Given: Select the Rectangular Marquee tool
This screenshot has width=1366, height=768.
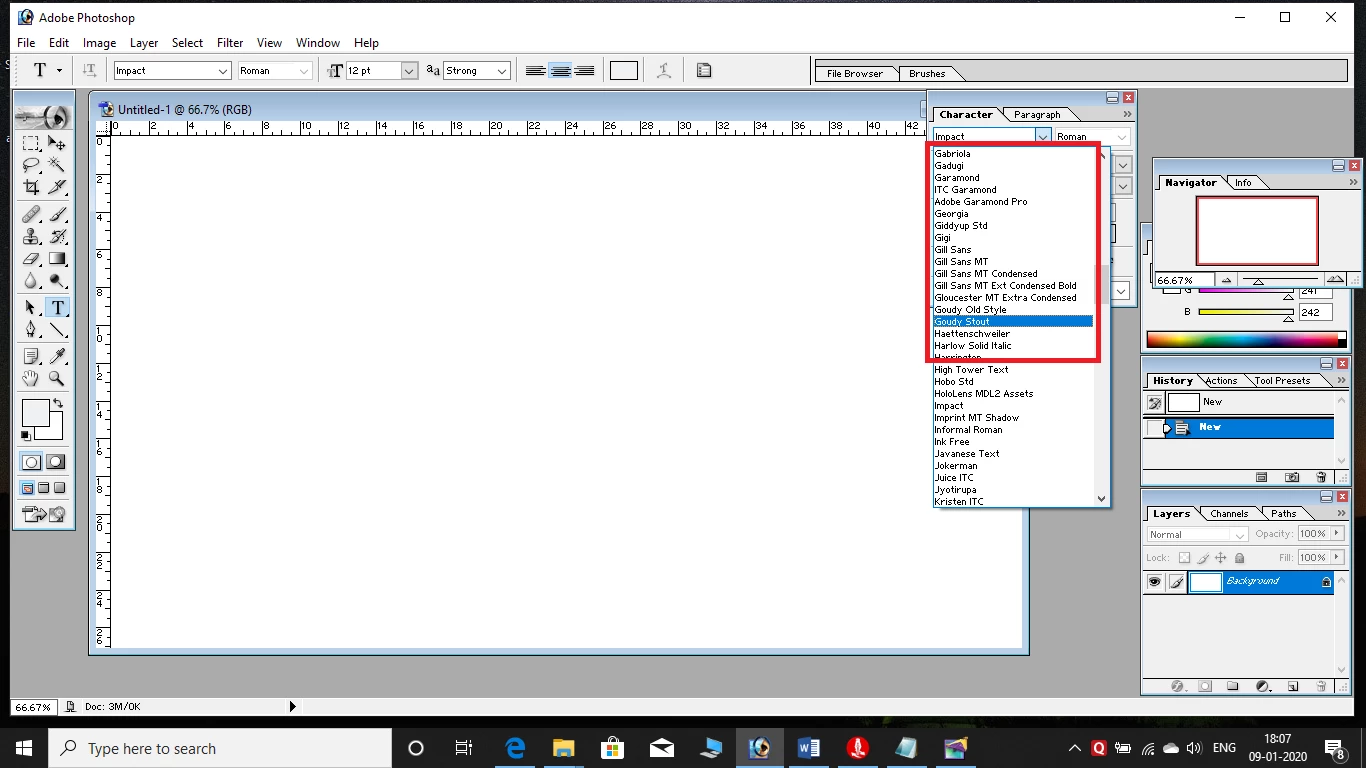Looking at the screenshot, I should click(31, 144).
